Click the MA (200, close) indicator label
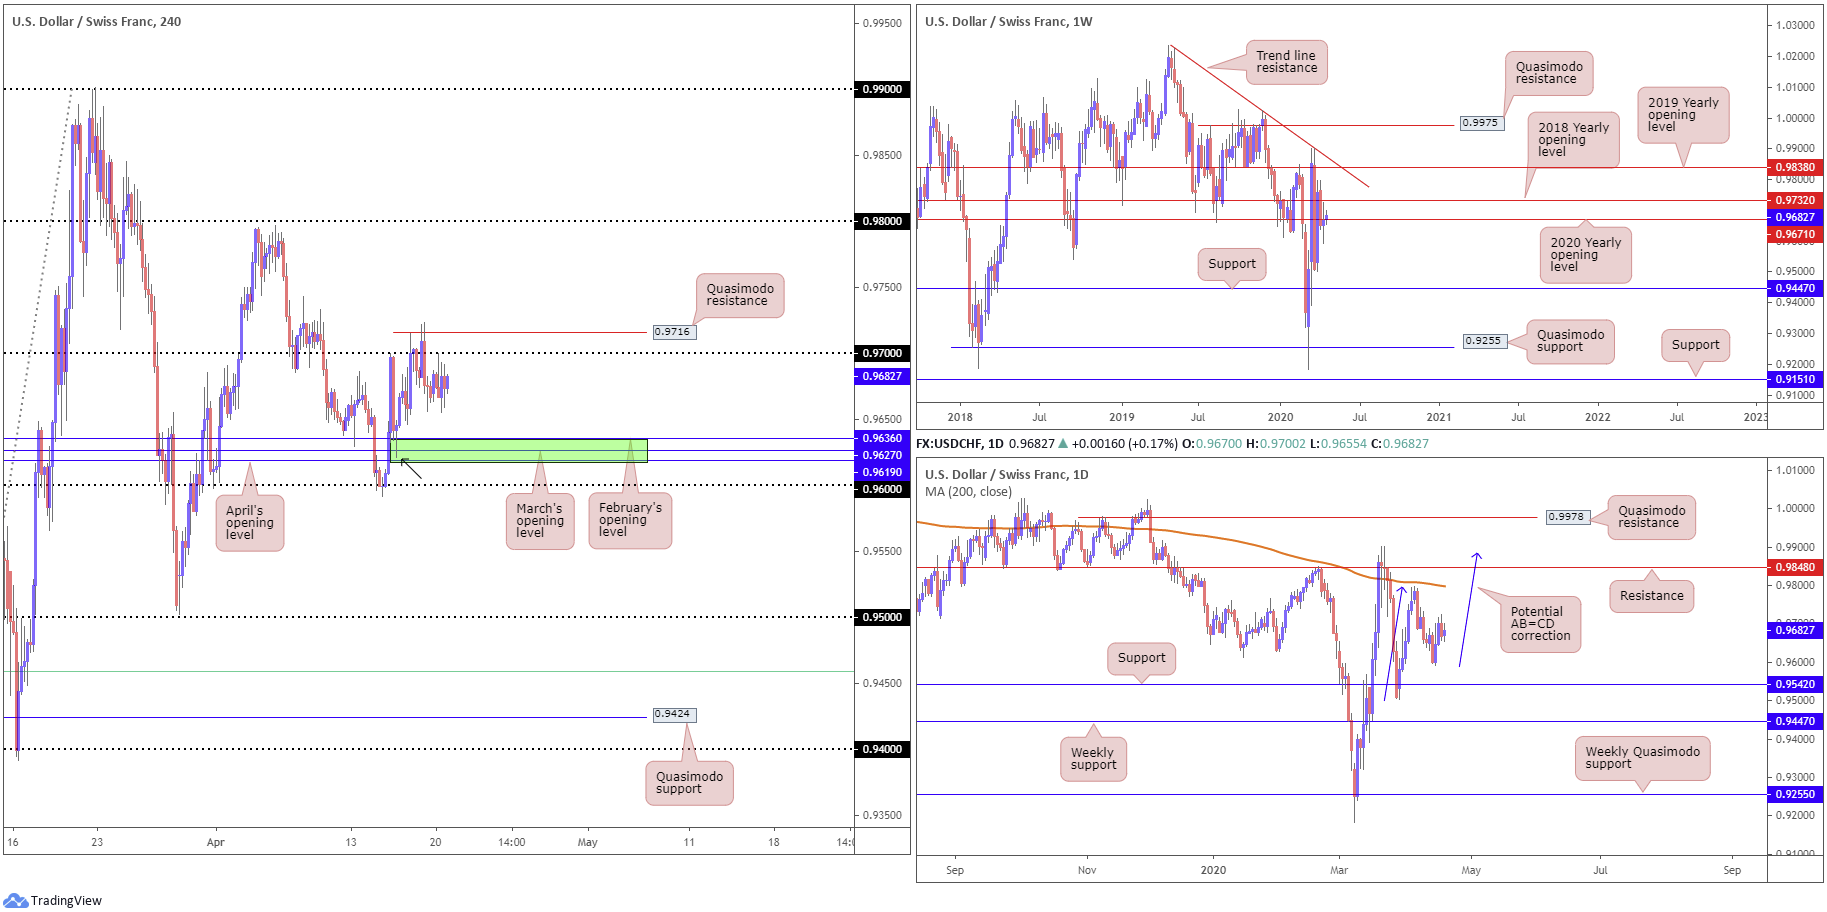 pos(968,491)
